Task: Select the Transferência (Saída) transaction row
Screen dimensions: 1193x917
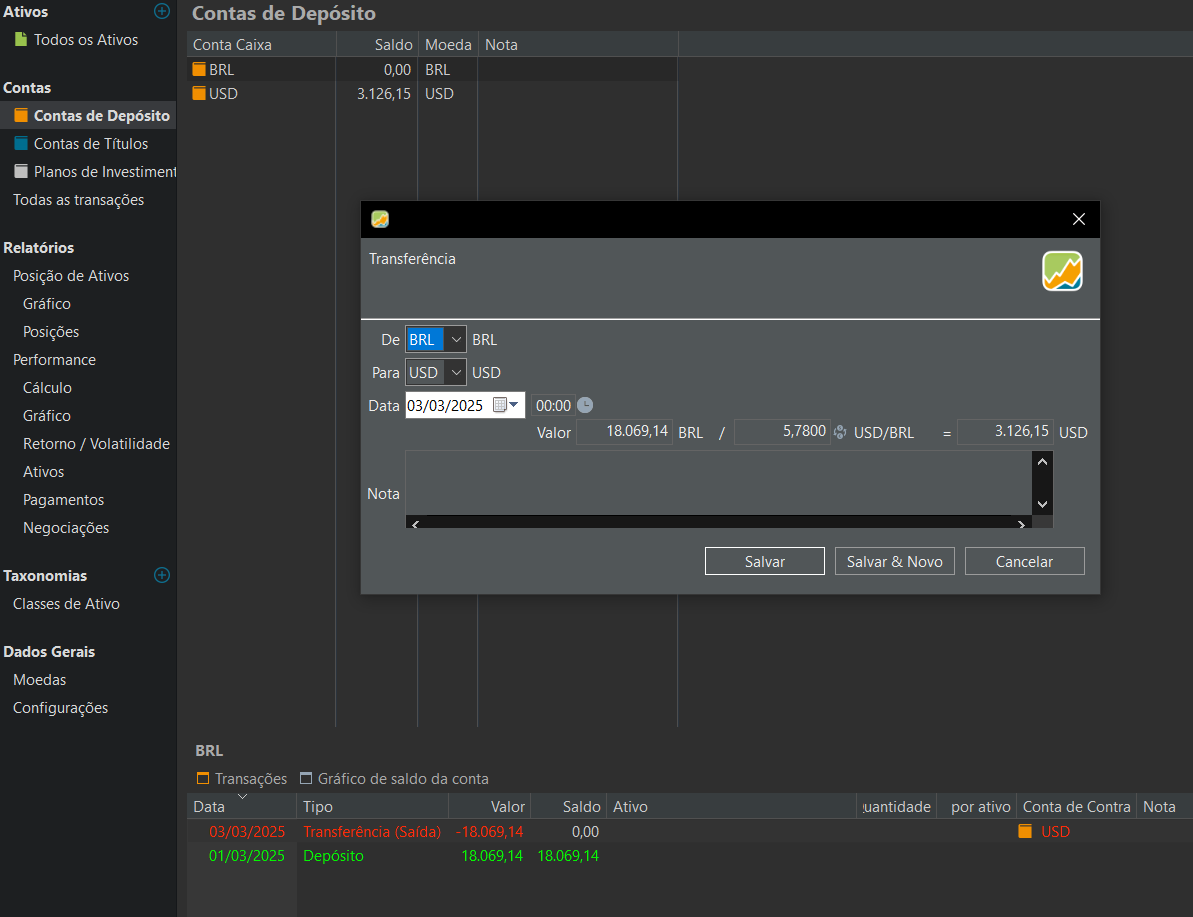Action: tap(690, 832)
